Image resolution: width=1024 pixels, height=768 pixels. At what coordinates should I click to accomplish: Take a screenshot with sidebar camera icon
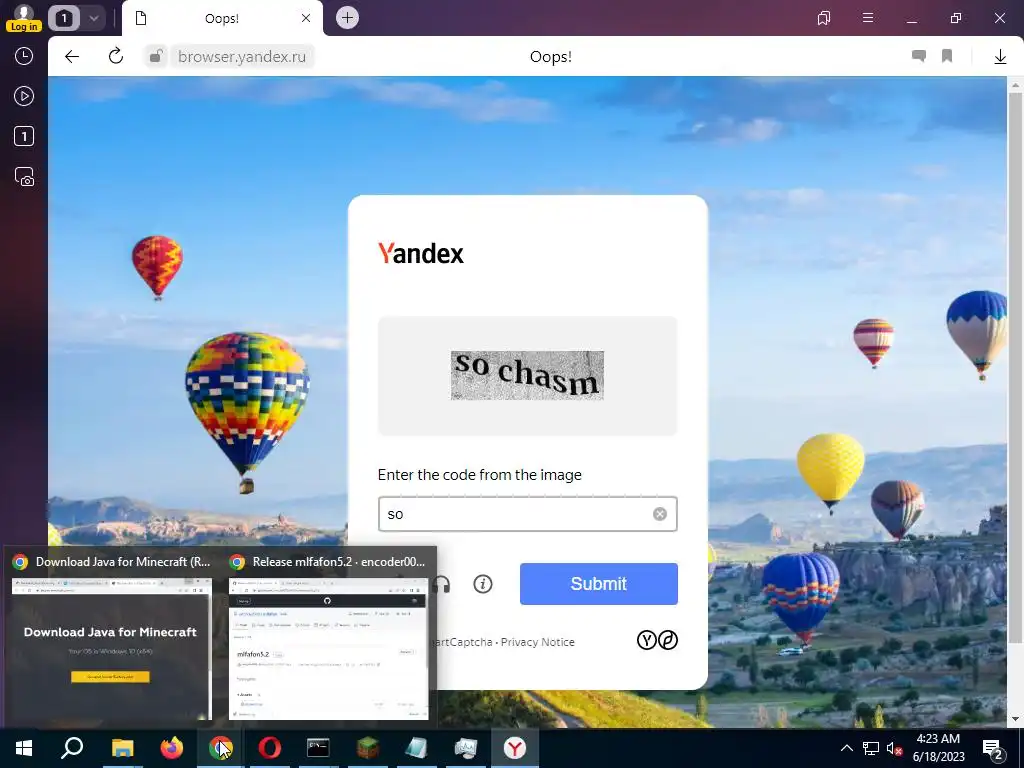[24, 177]
